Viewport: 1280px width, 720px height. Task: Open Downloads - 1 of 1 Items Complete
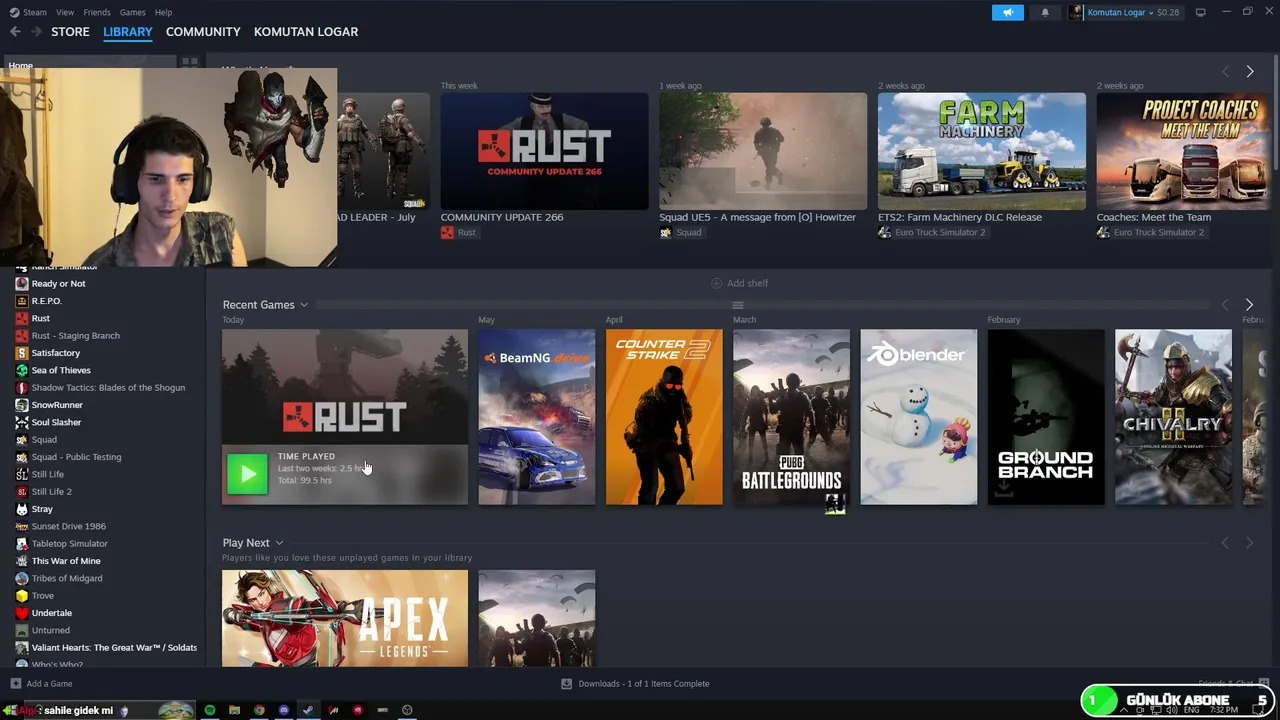pyautogui.click(x=635, y=684)
